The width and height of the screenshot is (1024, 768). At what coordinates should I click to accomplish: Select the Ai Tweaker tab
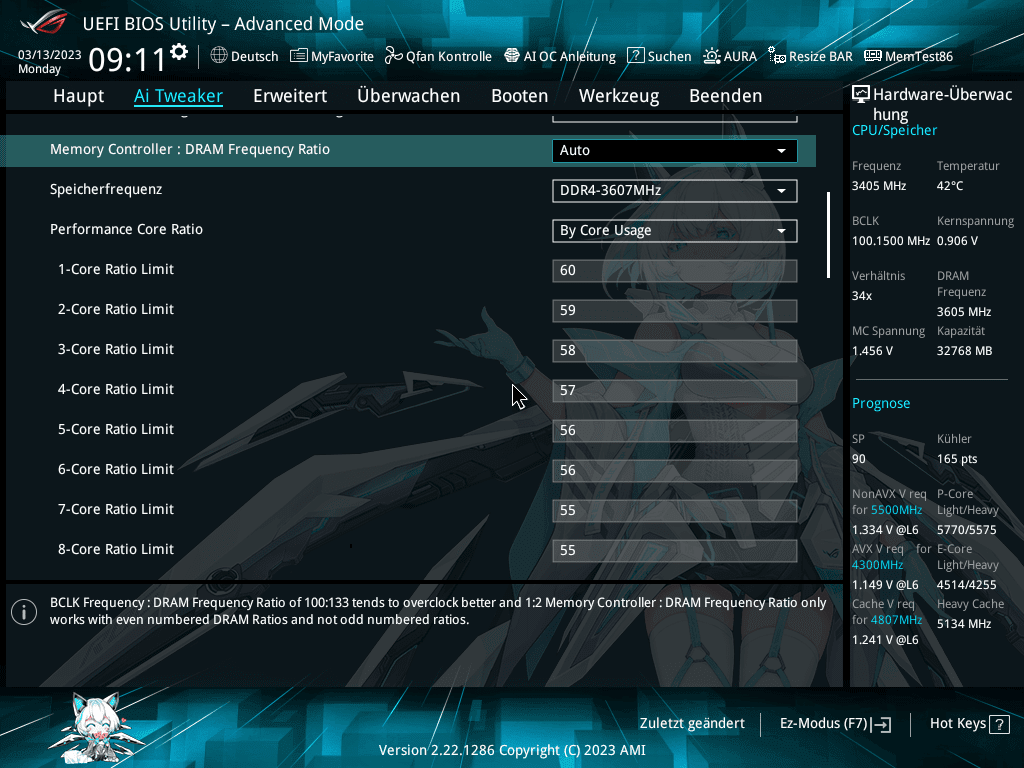(x=178, y=96)
